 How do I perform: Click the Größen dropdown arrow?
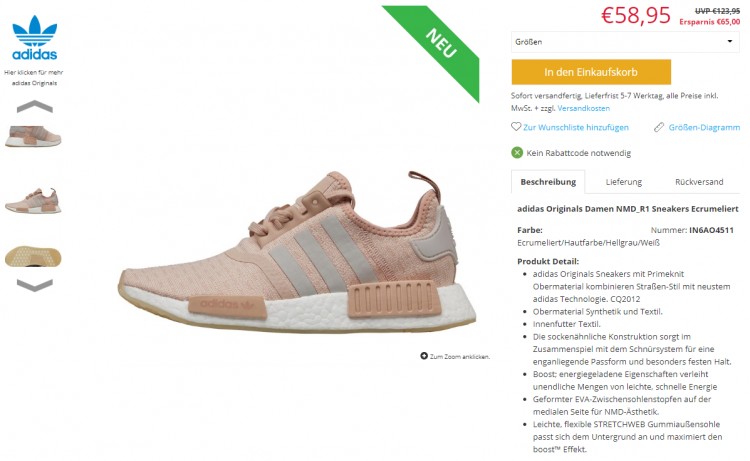(x=730, y=42)
